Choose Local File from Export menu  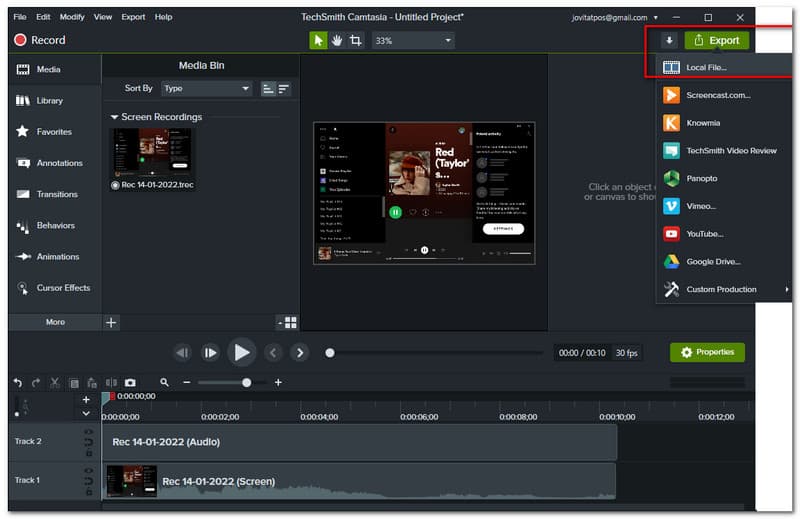706,67
